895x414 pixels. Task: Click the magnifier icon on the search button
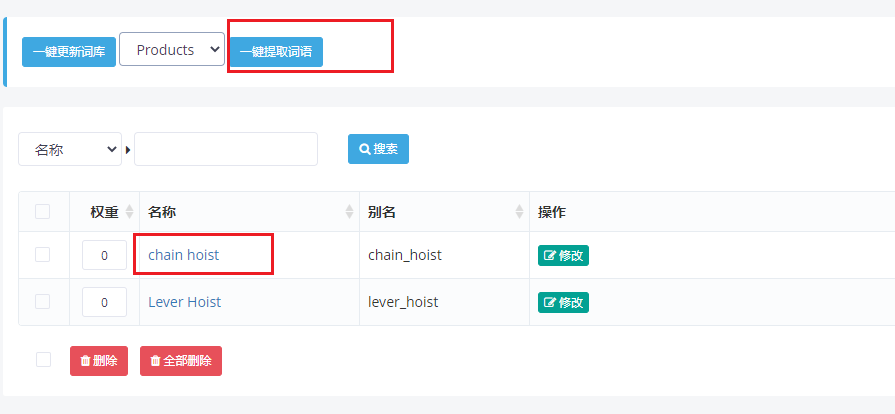pyautogui.click(x=365, y=149)
